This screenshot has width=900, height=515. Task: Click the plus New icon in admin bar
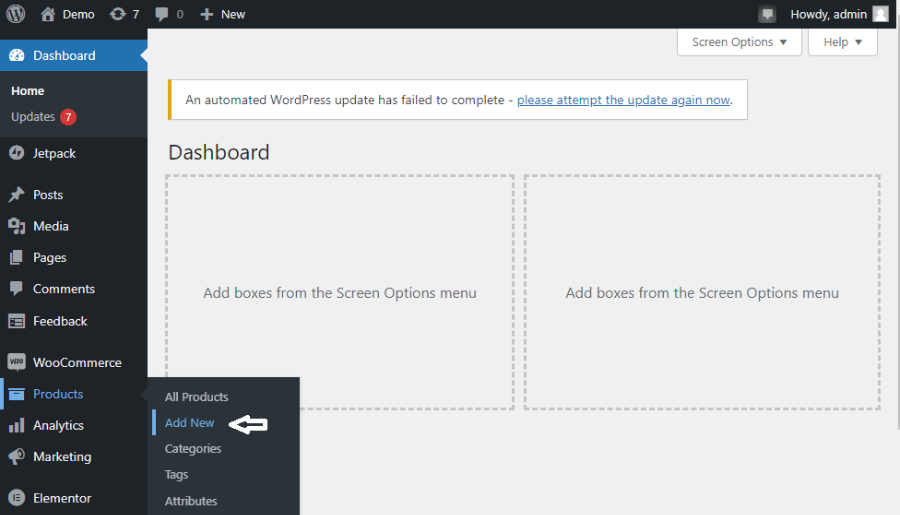[x=207, y=14]
